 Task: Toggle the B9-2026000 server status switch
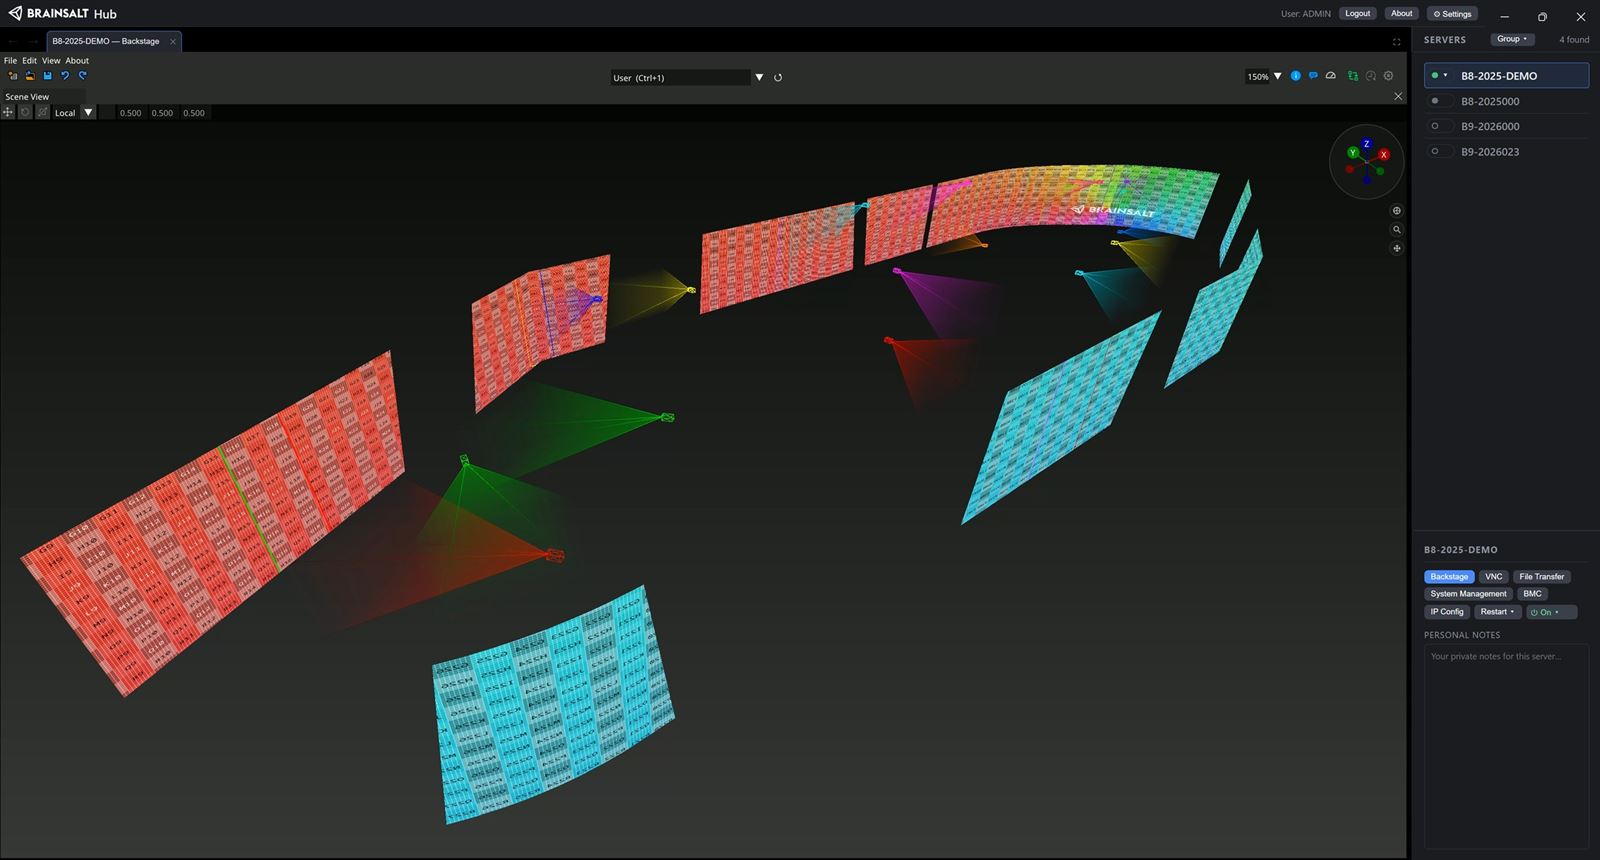pos(1440,126)
